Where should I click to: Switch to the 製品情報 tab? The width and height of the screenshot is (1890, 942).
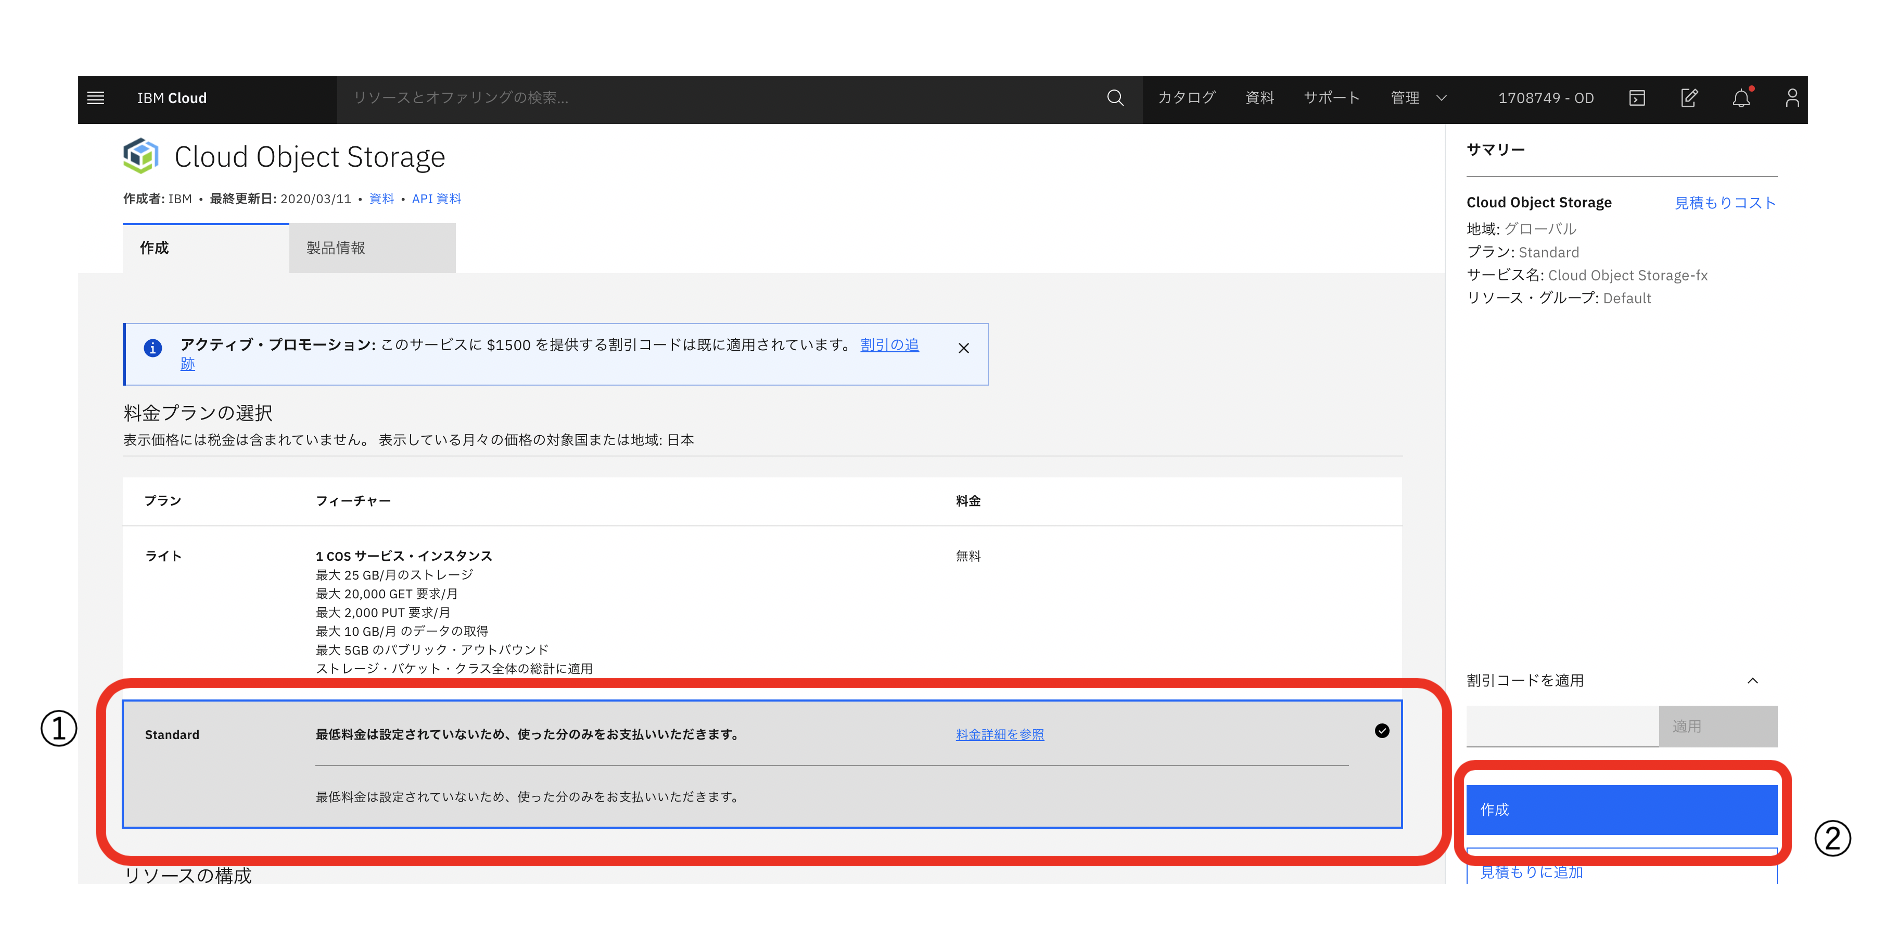(372, 248)
